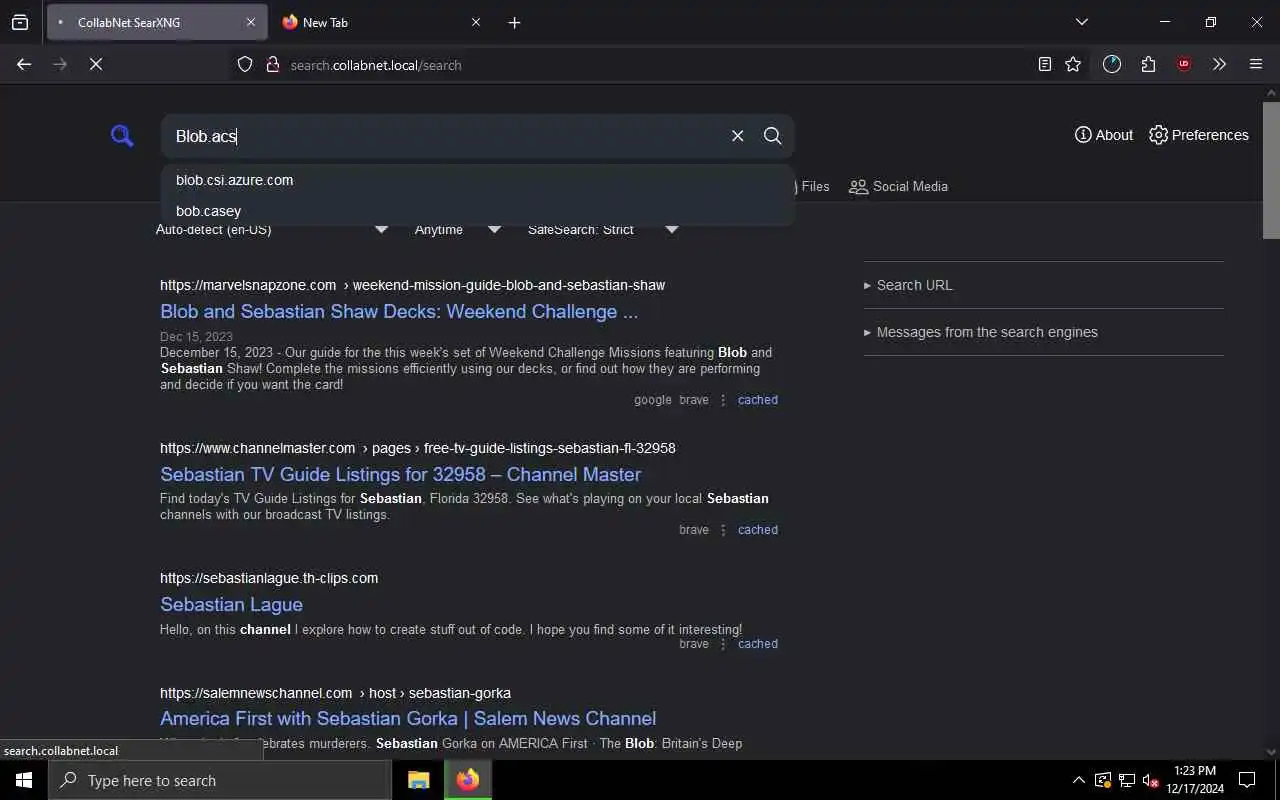This screenshot has width=1280, height=800.
Task: Switch to the Social Media tab
Action: [x=898, y=186]
